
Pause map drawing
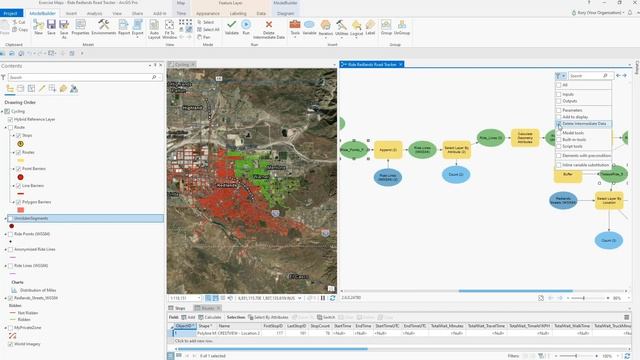tap(323, 298)
